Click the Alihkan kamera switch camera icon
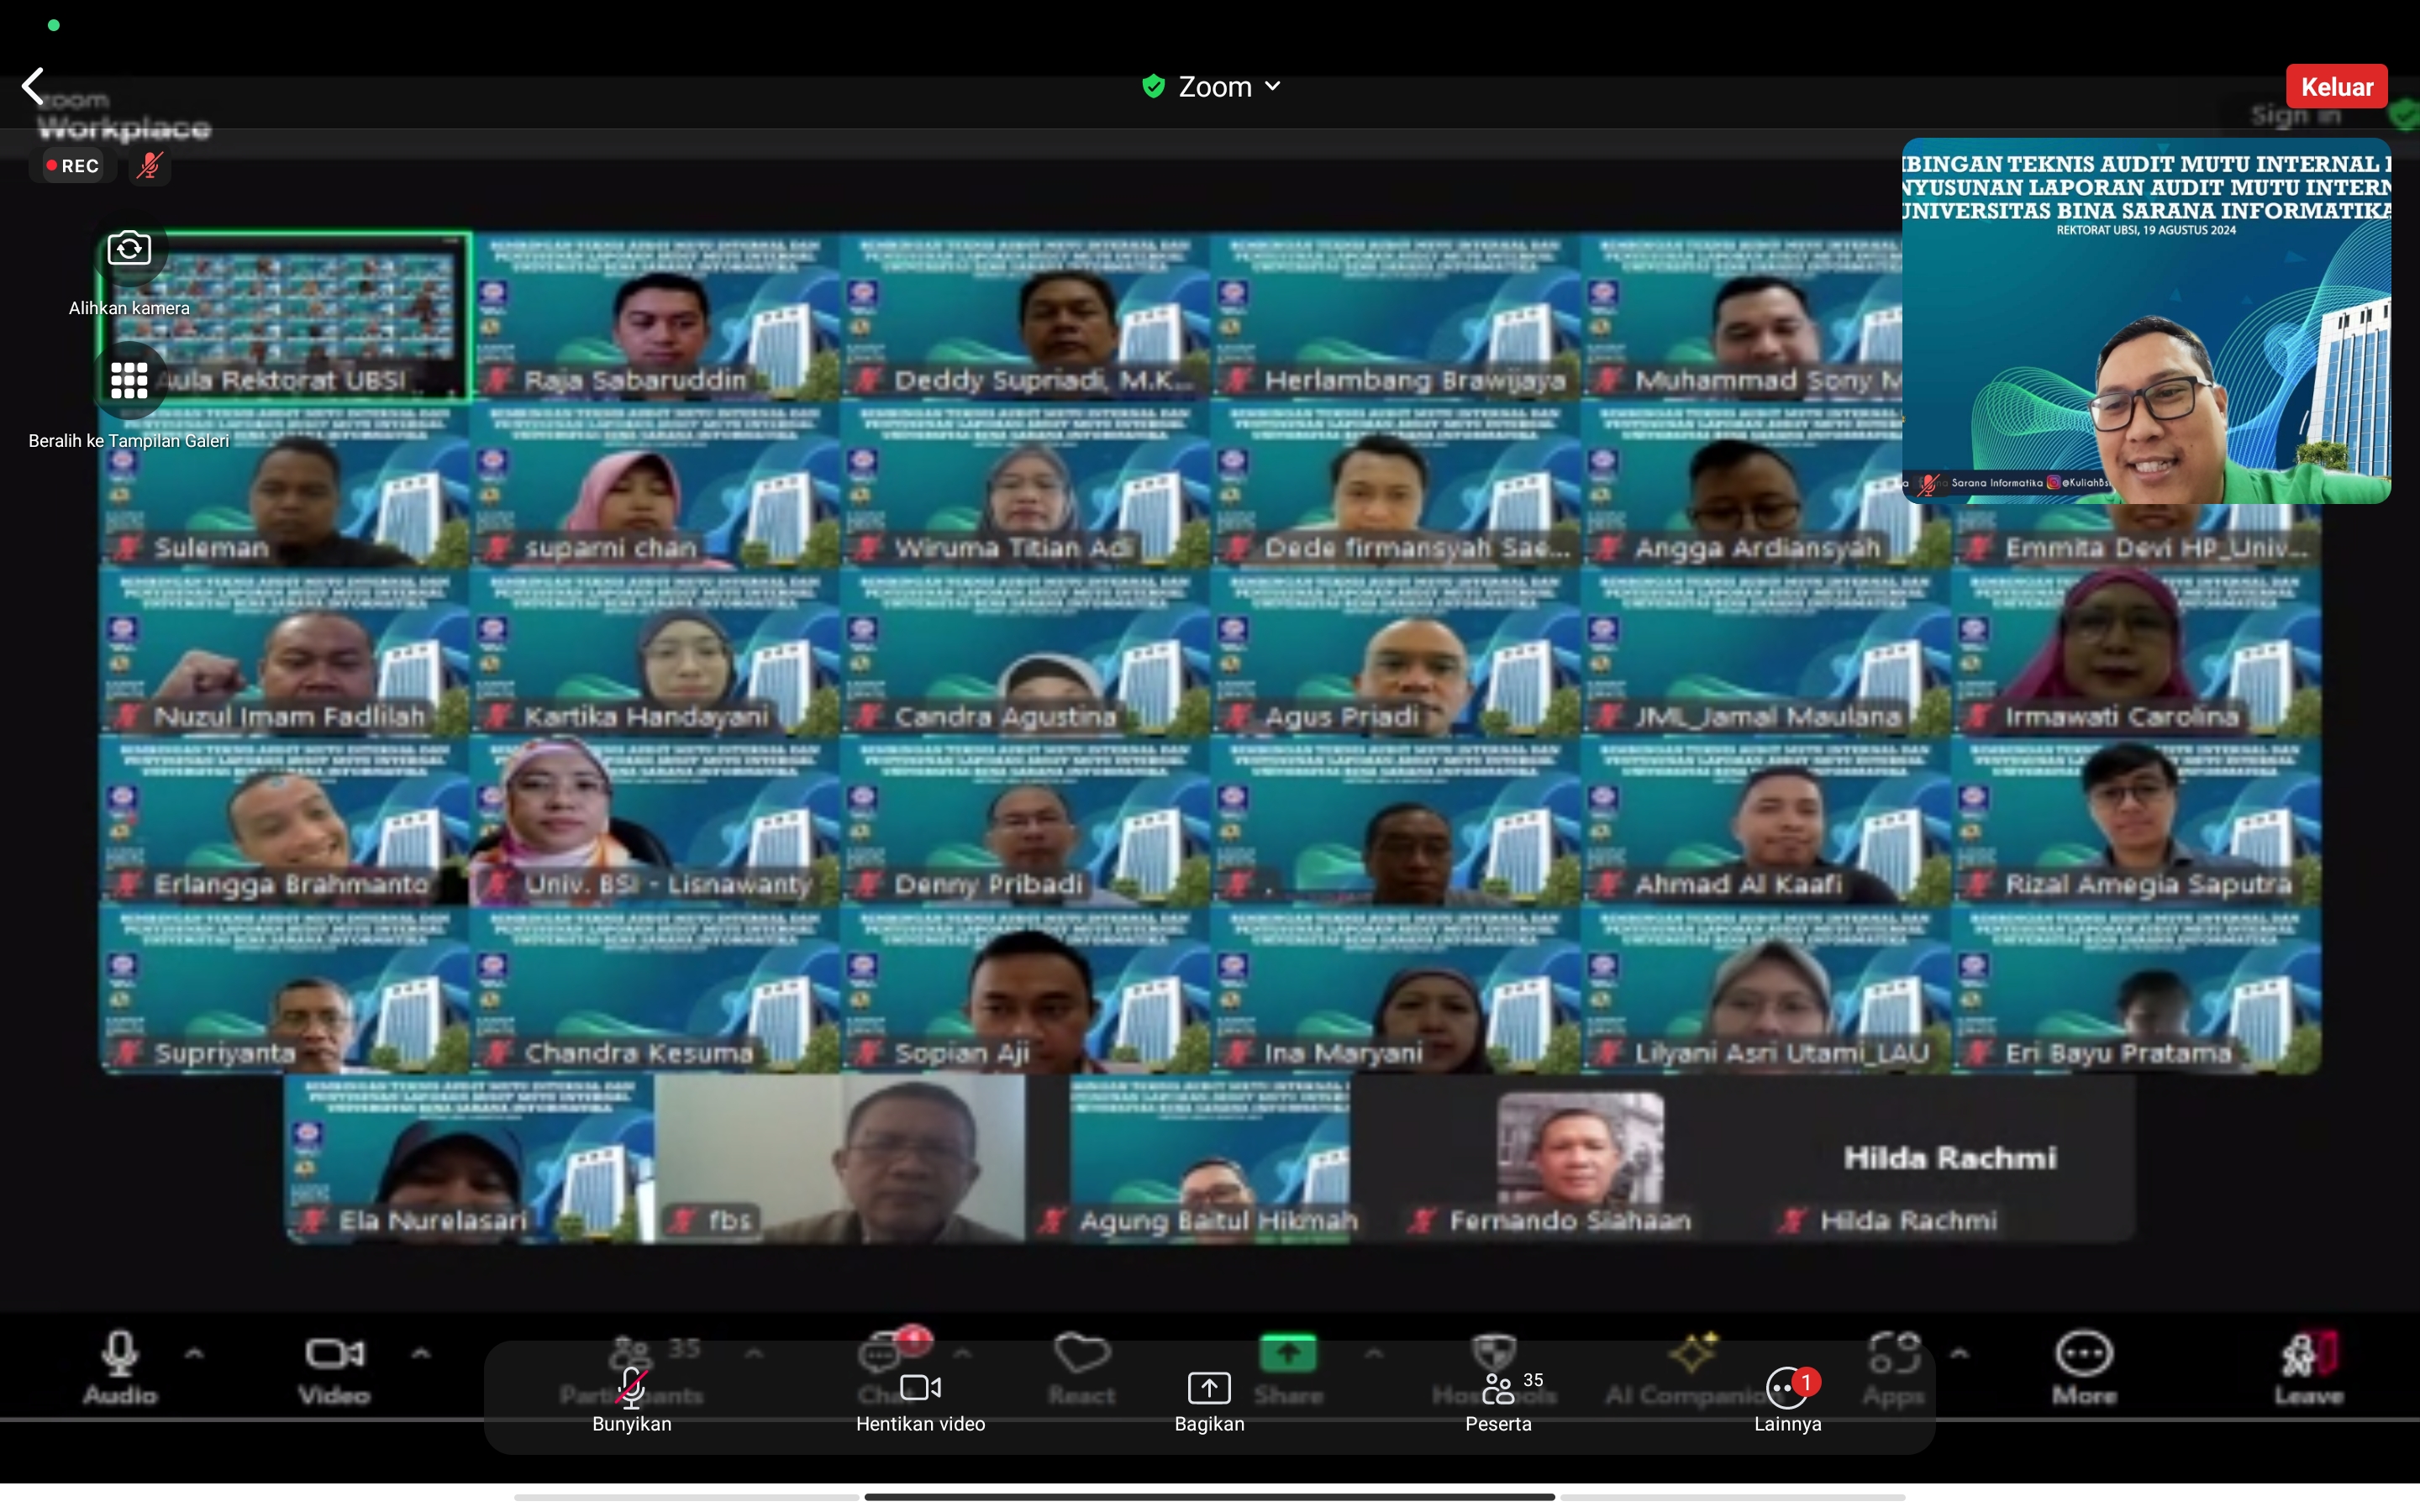This screenshot has height=1512, width=2420. click(x=129, y=248)
